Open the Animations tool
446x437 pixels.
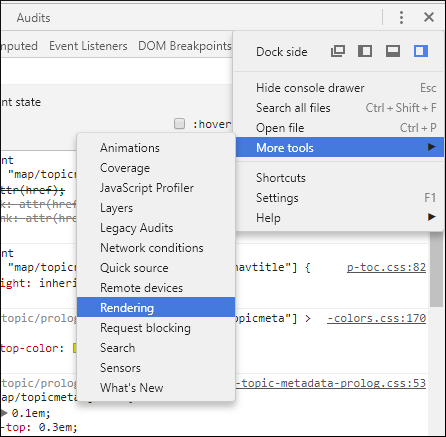click(x=156, y=148)
